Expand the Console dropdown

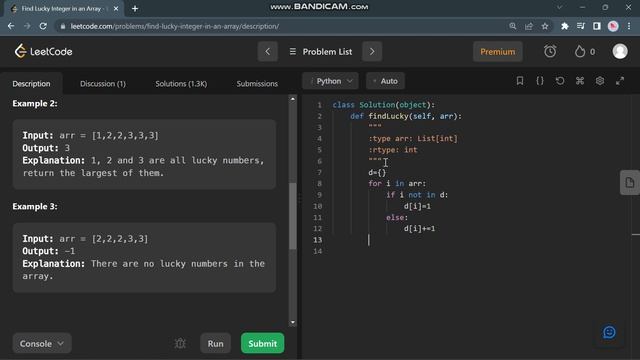[x=42, y=343]
